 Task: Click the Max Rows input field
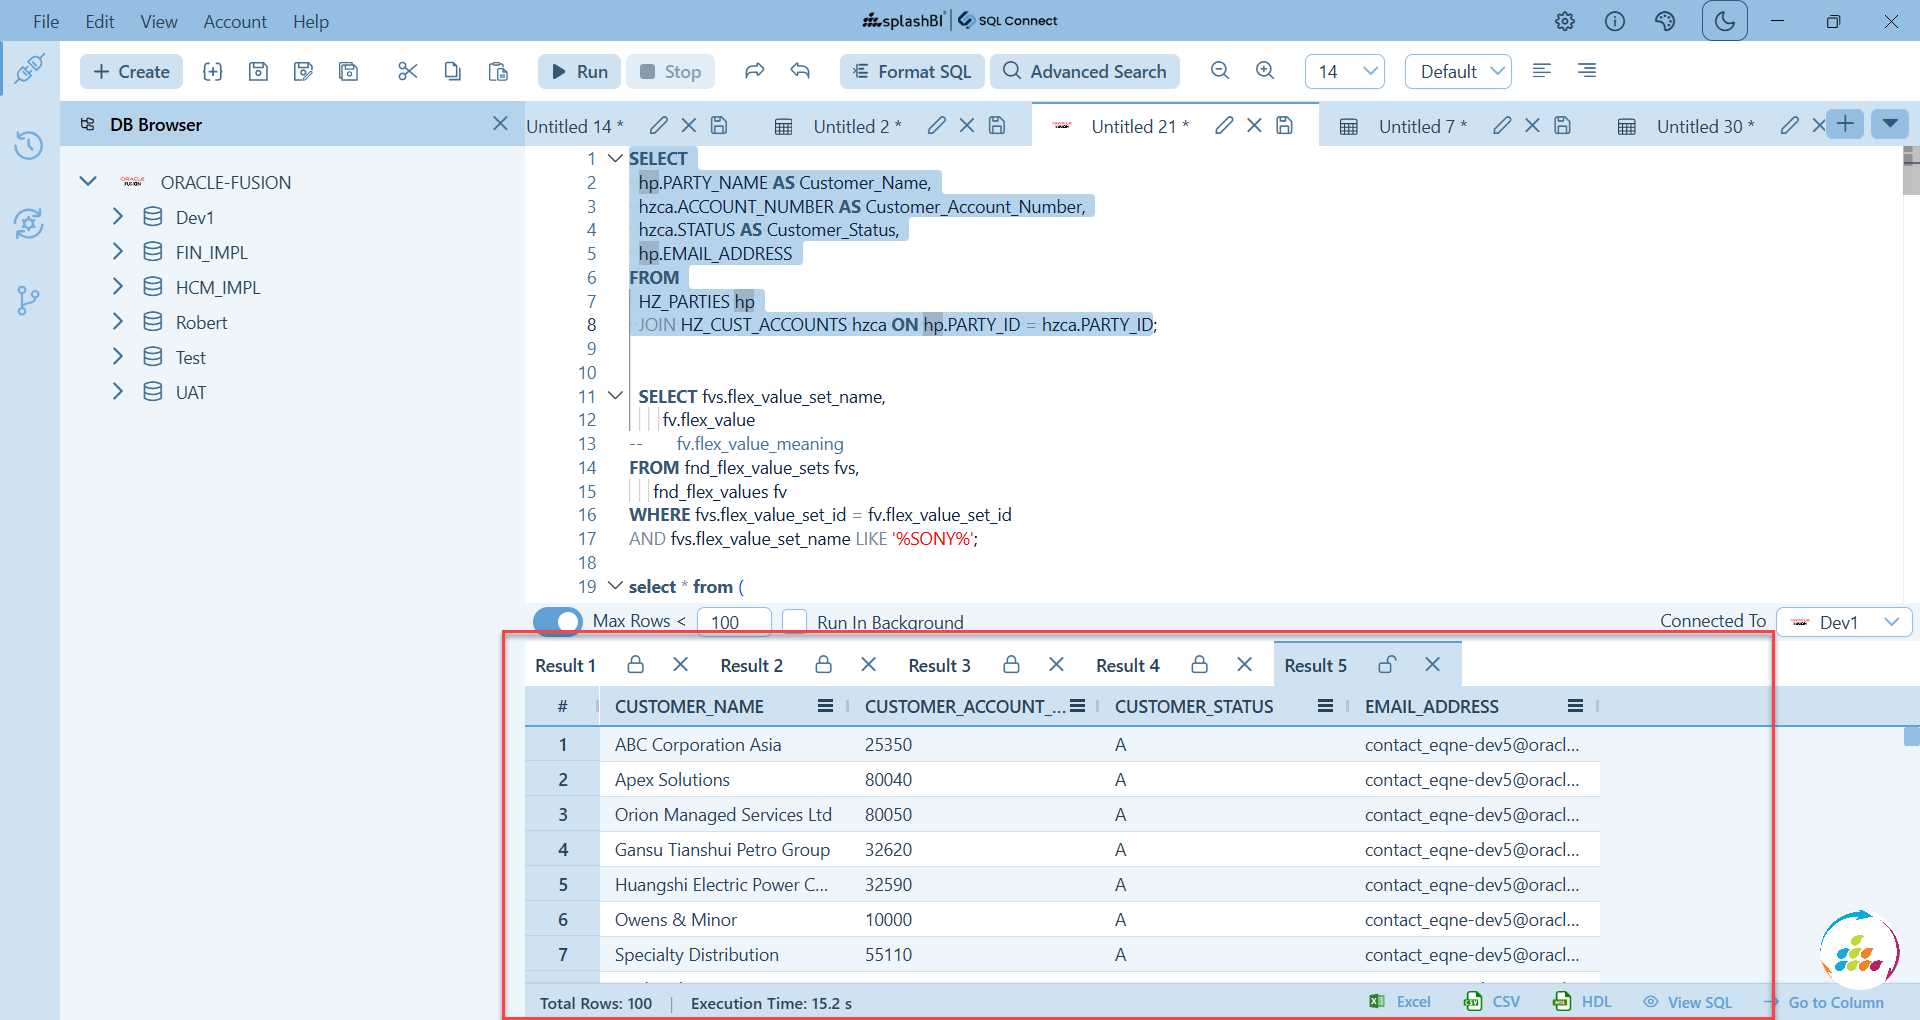point(733,622)
